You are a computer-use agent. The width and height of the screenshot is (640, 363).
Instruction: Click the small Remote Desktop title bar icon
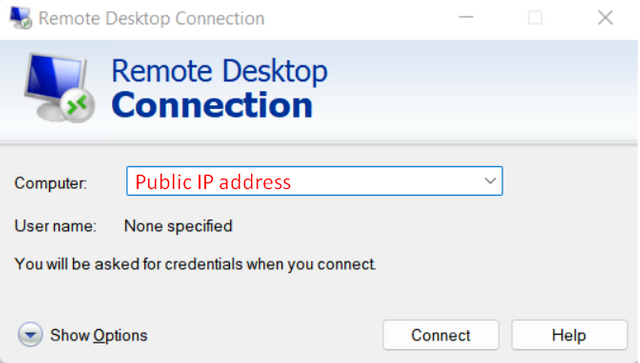coord(20,18)
